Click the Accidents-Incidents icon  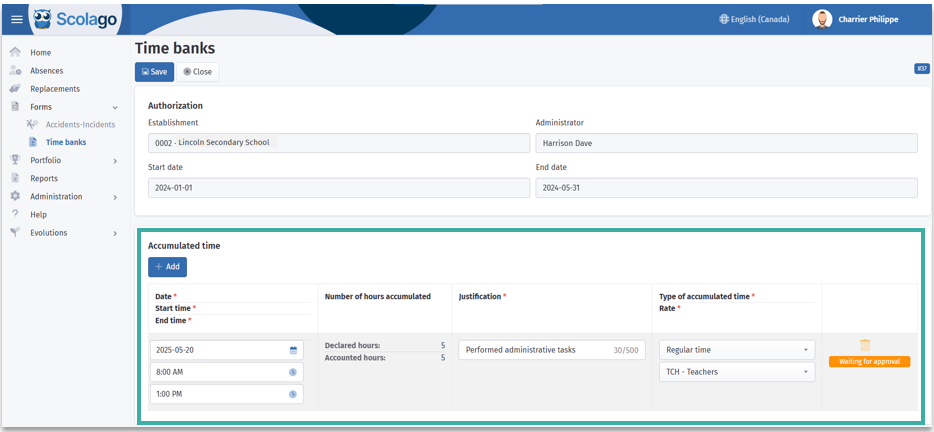click(33, 125)
